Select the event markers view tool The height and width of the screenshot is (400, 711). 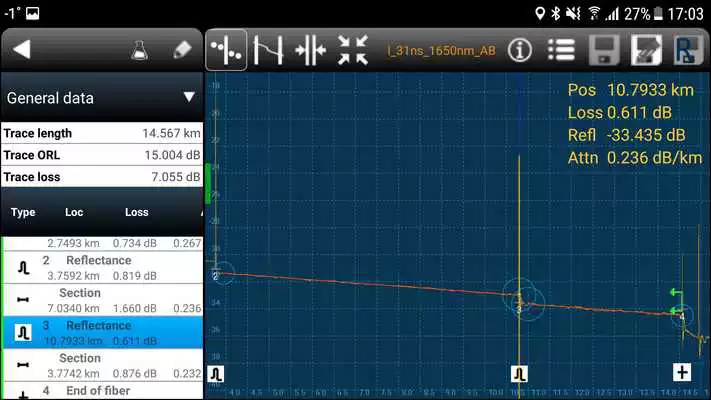tap(226, 50)
